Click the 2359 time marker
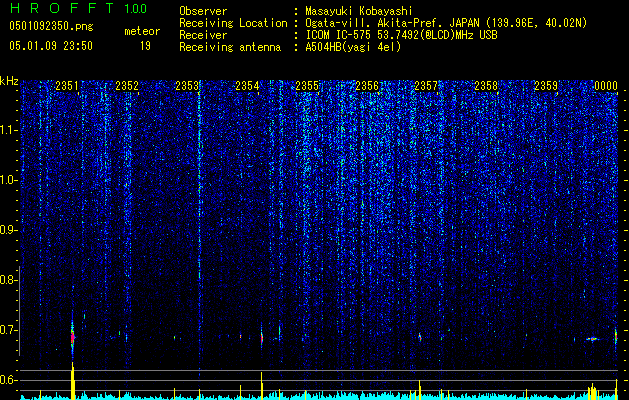Image resolution: width=629 pixels, height=400 pixels. tap(546, 86)
